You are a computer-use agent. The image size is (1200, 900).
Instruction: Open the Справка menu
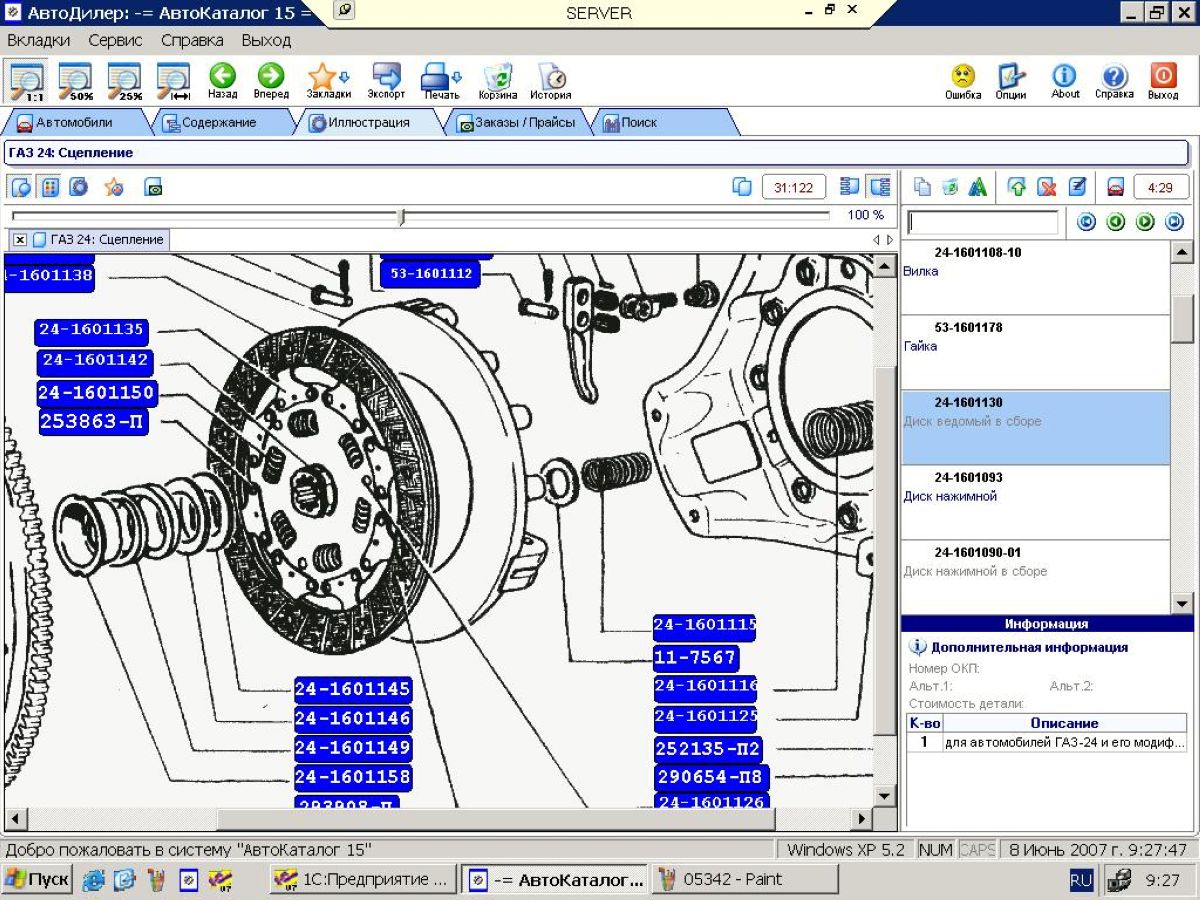(192, 41)
